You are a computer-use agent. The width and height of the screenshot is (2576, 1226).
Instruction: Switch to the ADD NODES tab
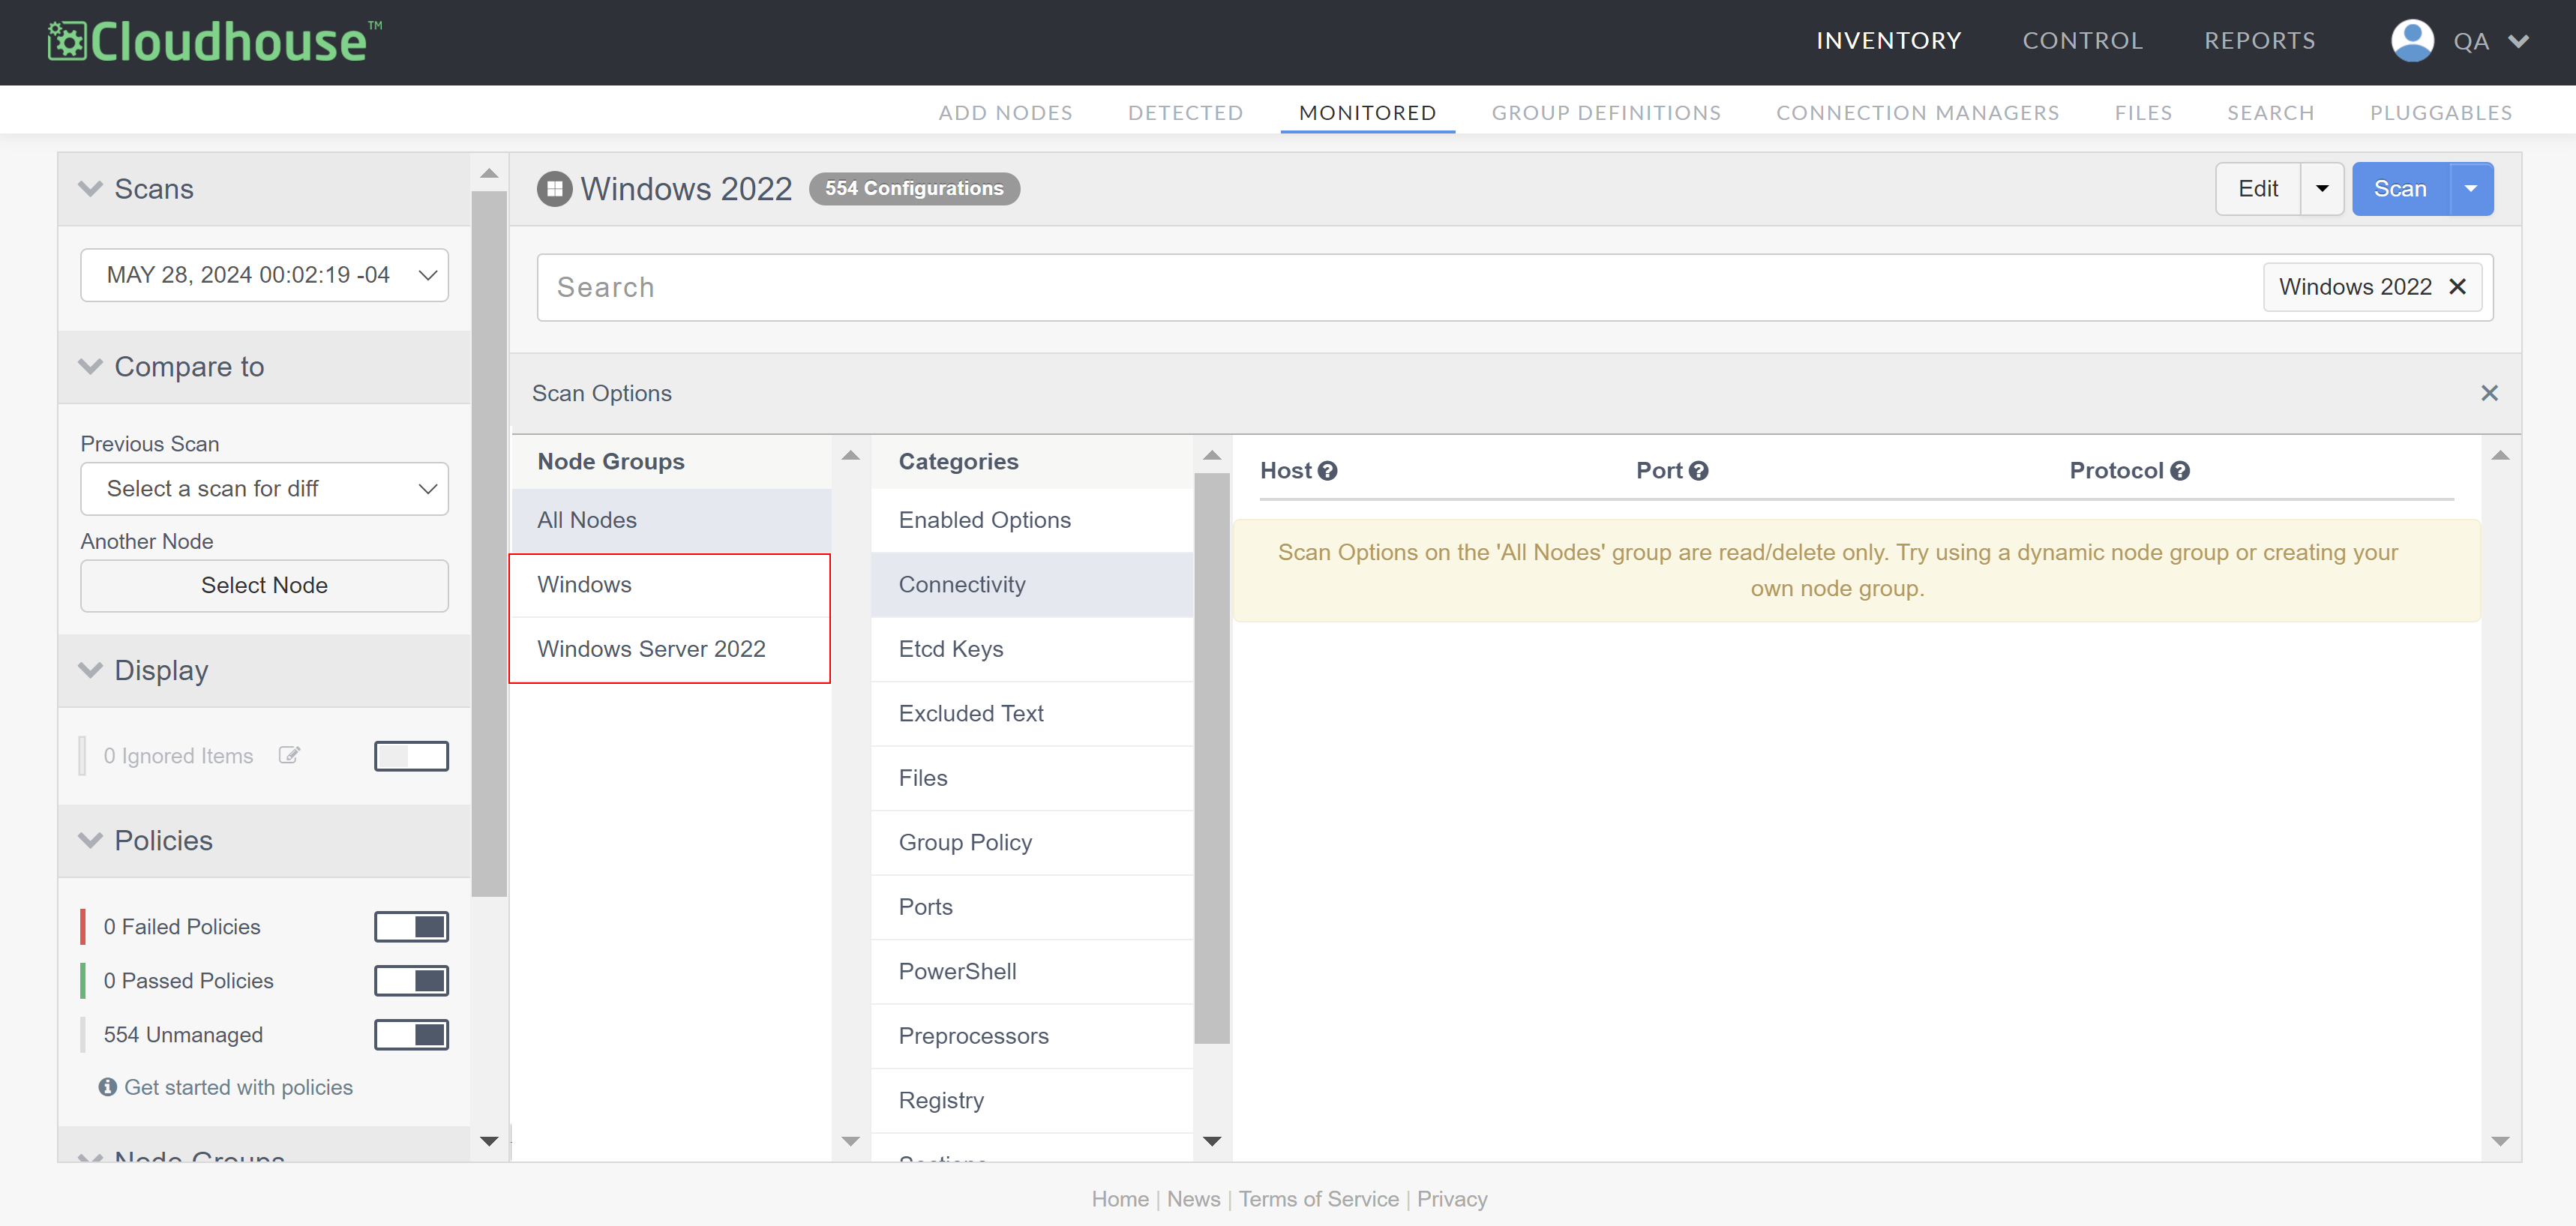coord(1005,113)
